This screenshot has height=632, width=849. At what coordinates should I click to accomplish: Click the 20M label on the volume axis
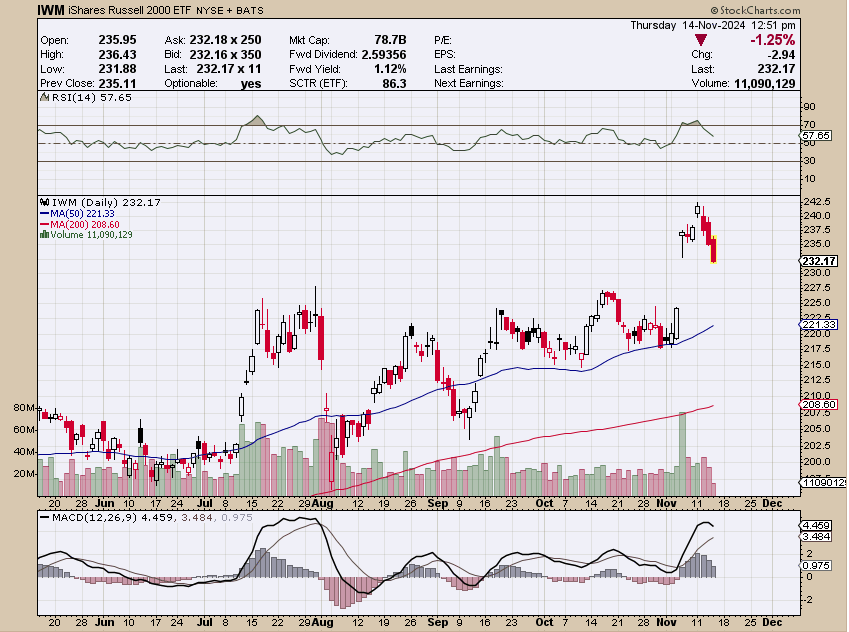point(25,474)
